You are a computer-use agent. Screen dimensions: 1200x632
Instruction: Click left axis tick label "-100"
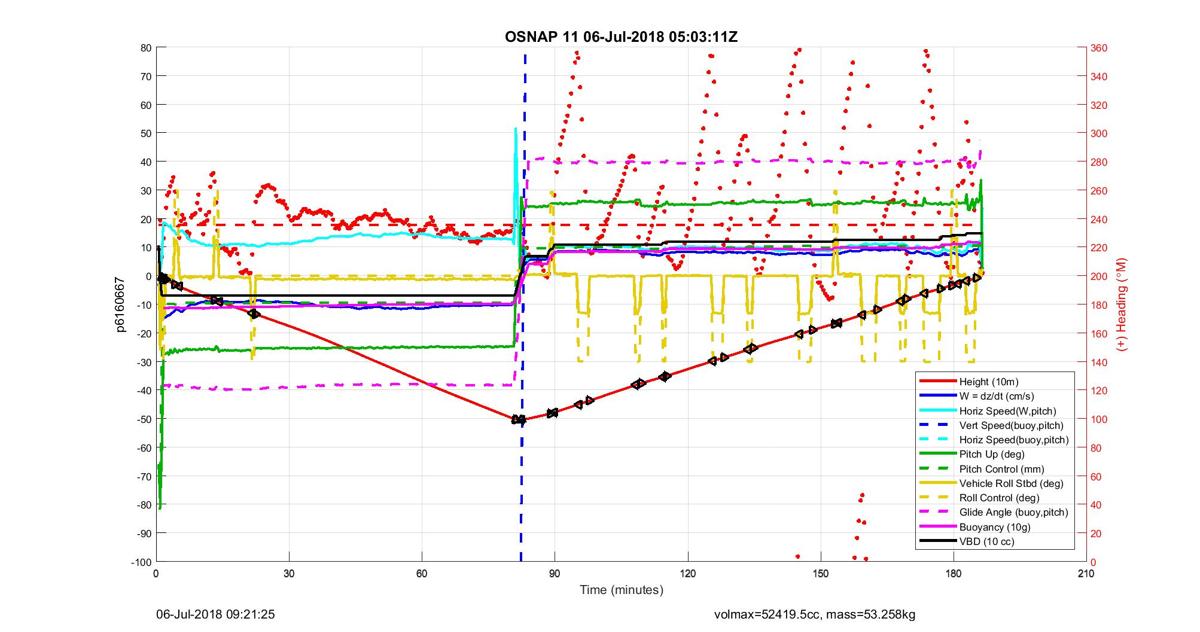click(140, 562)
